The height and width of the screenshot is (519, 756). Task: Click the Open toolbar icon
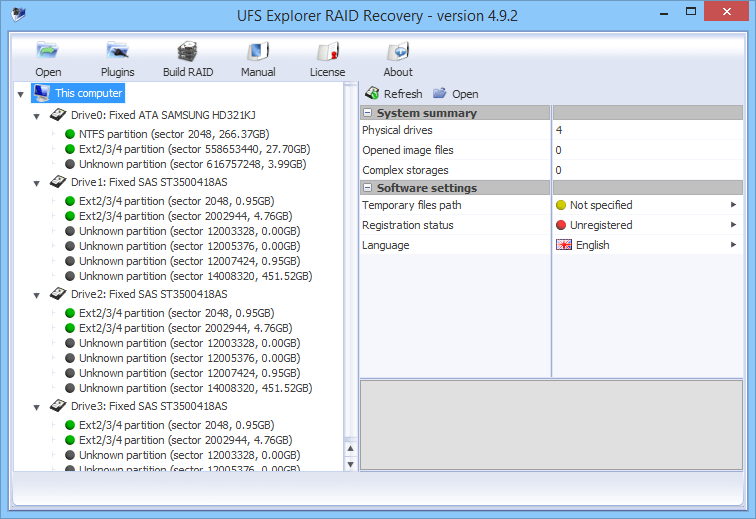[x=47, y=51]
